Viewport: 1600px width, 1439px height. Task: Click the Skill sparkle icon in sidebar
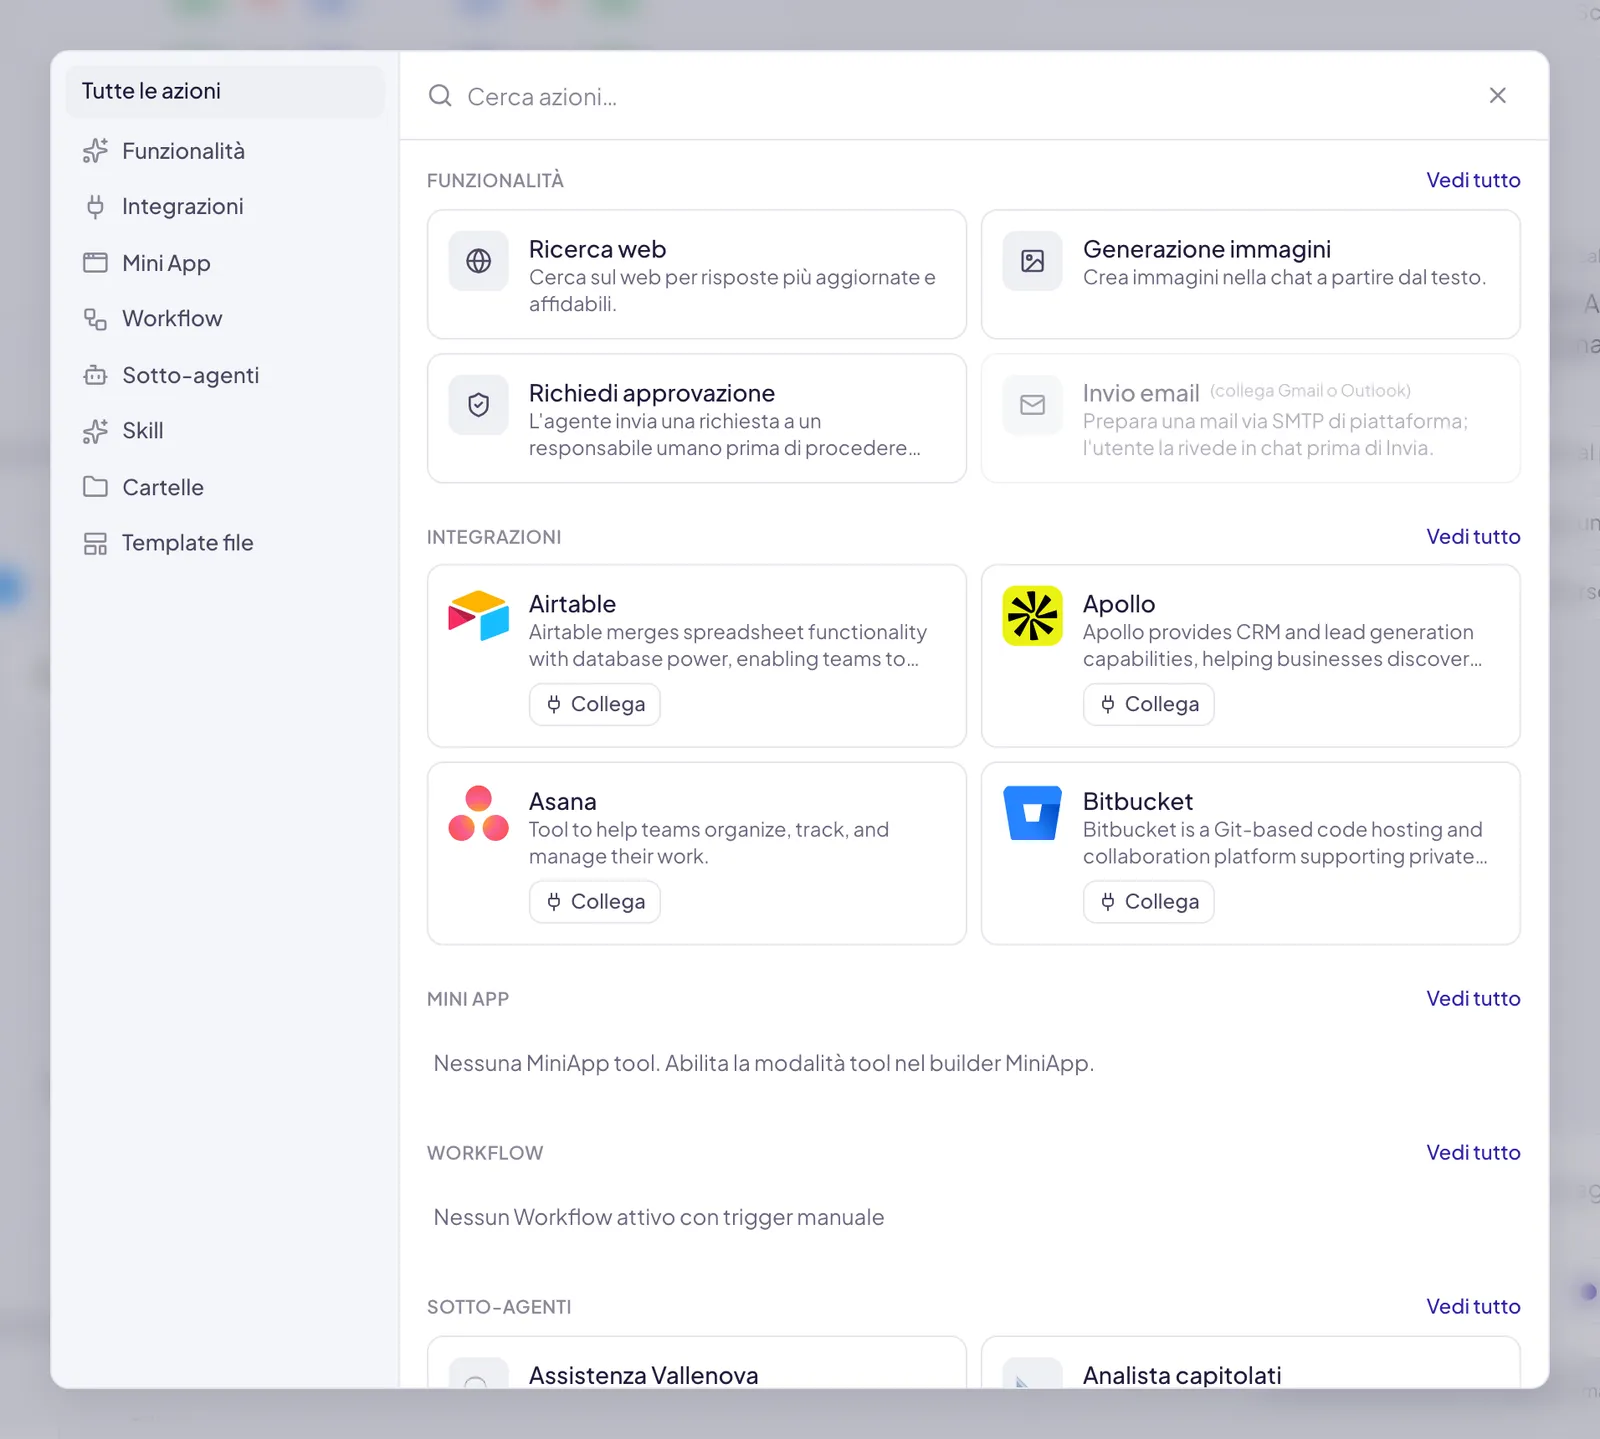tap(95, 431)
